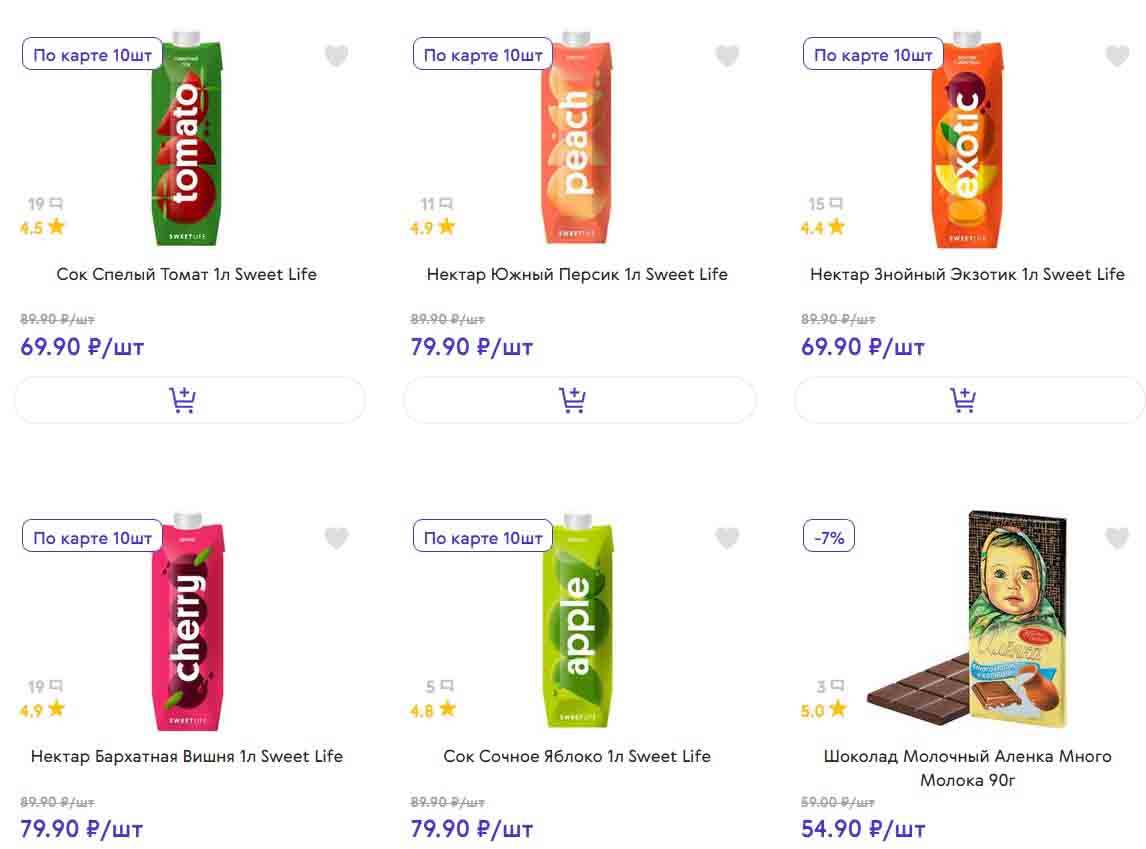Click heart icon on apple juice
The height and width of the screenshot is (849, 1146).
coord(727,538)
